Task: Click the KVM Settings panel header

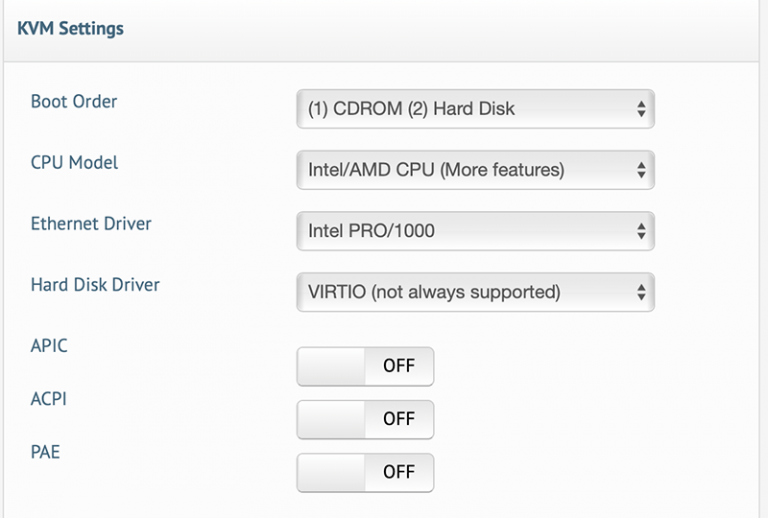Action: pos(381,30)
